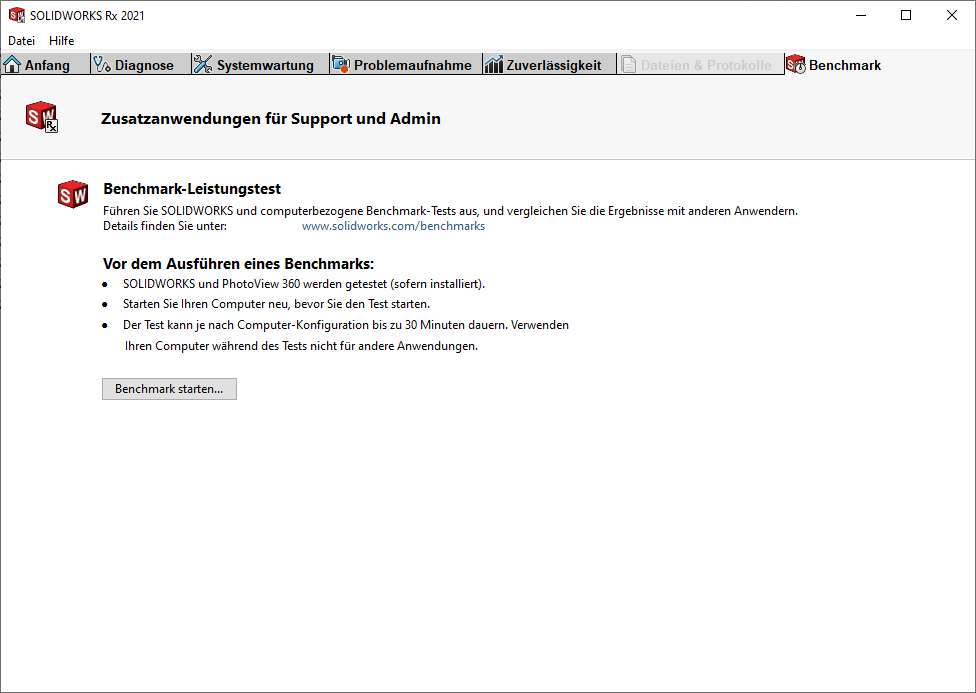976x693 pixels.
Task: Click the SOLIDWORKS Rx icon in the title bar
Action: [17, 15]
